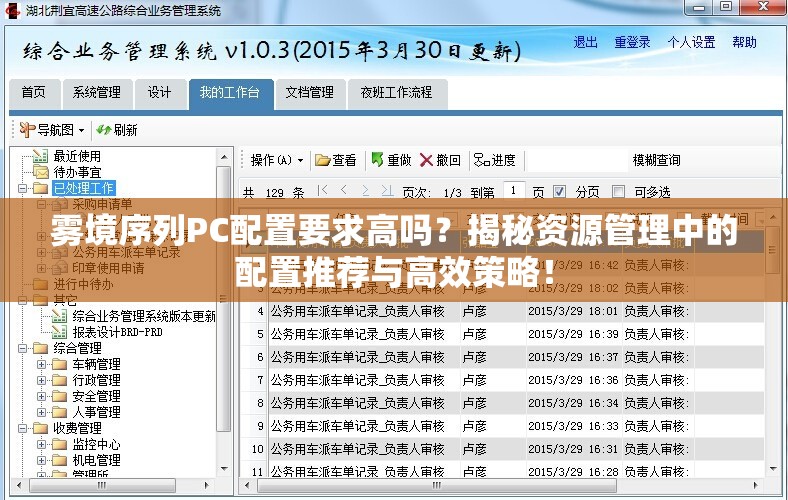Switch to the 首页 tab
Viewport: 788px width, 500px height.
pos(34,93)
